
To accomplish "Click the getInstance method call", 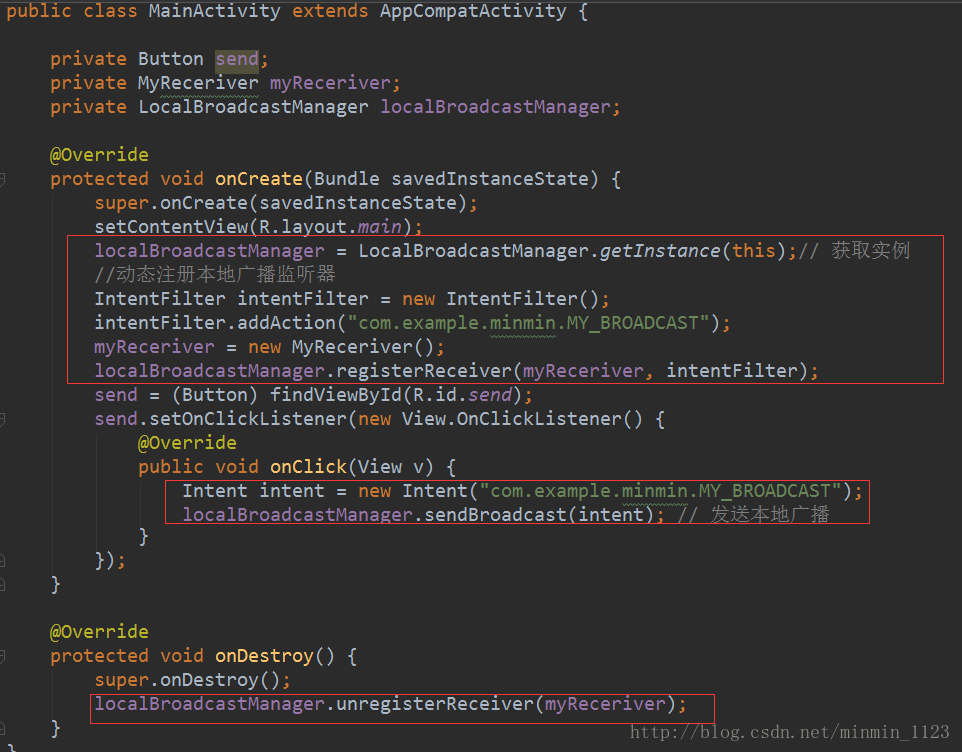I will coord(660,251).
